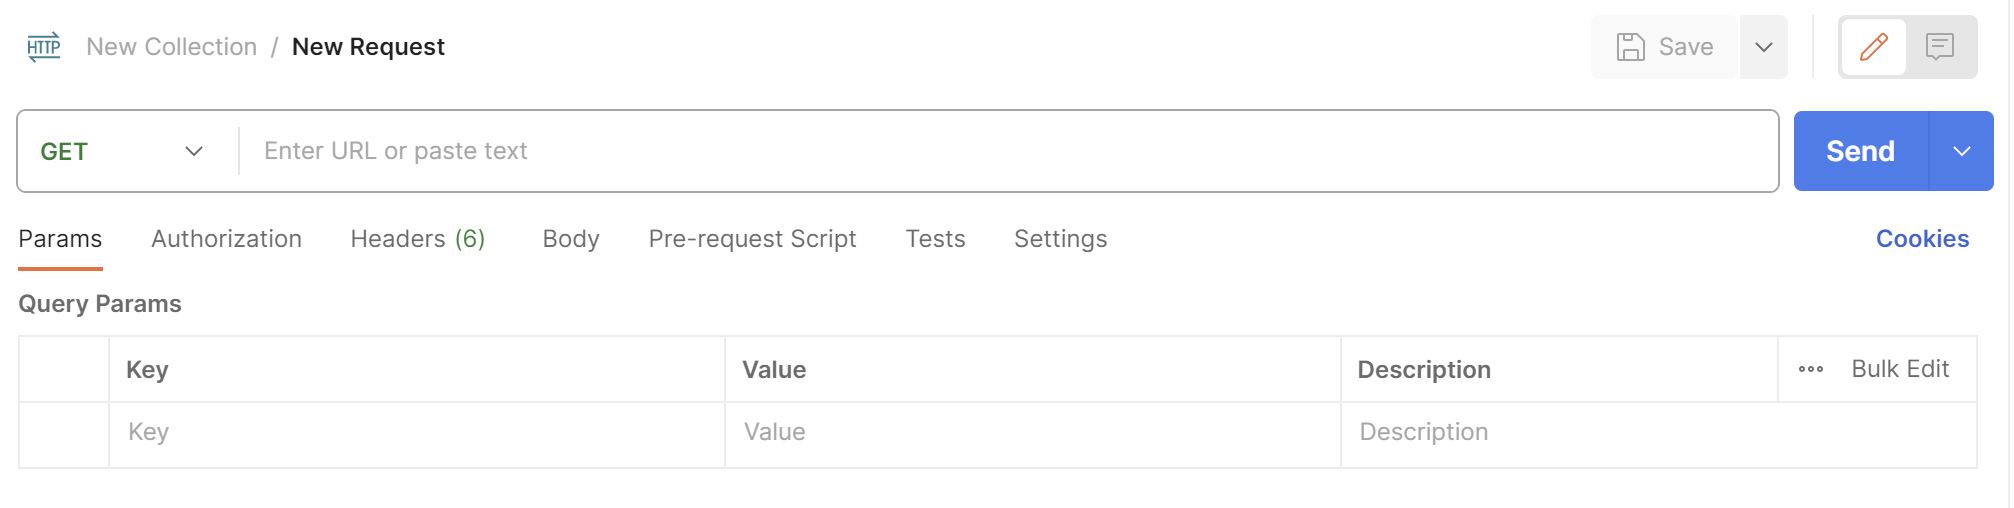The image size is (2014, 508).
Task: Switch to the Body tab
Action: [571, 239]
